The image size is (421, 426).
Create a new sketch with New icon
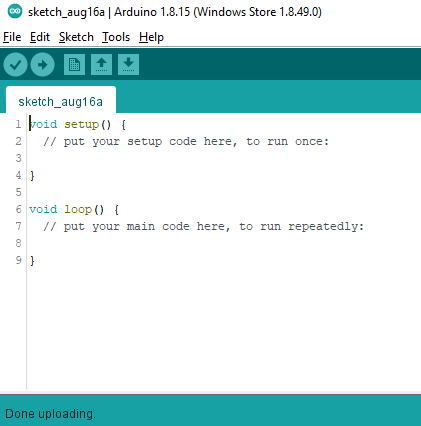74,64
